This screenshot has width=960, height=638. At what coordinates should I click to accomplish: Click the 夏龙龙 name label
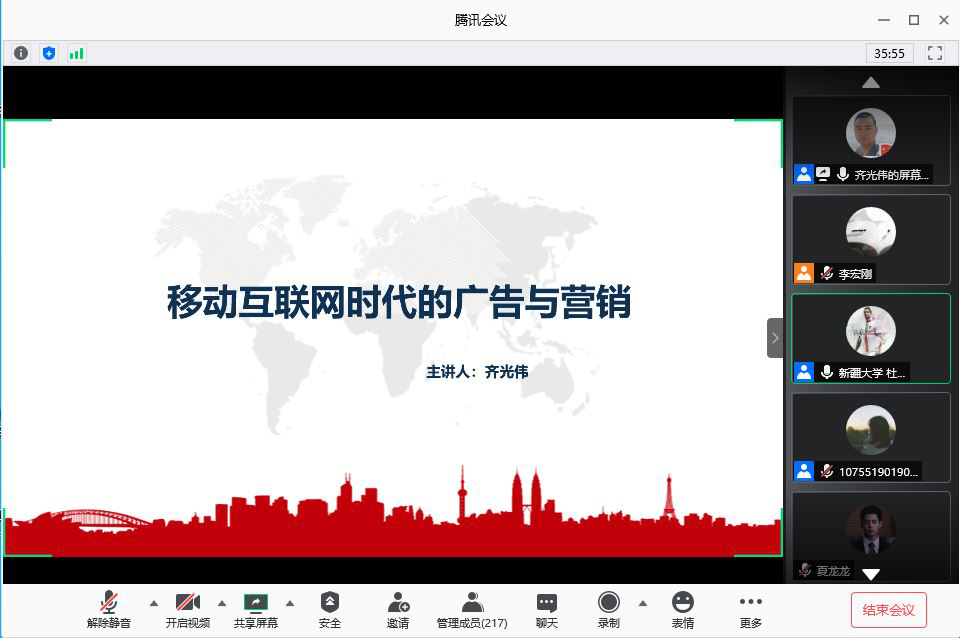click(833, 571)
